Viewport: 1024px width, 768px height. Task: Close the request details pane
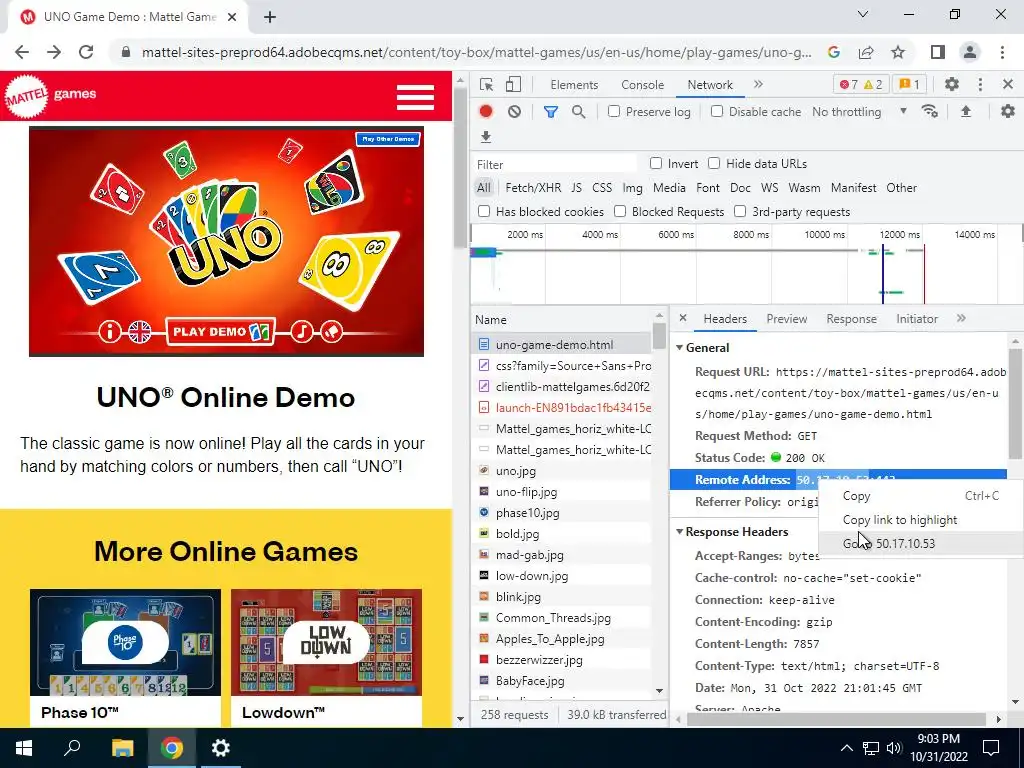tap(682, 318)
